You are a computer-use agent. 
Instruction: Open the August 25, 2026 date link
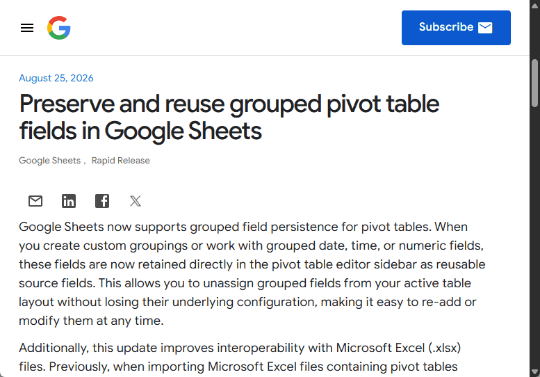click(56, 78)
